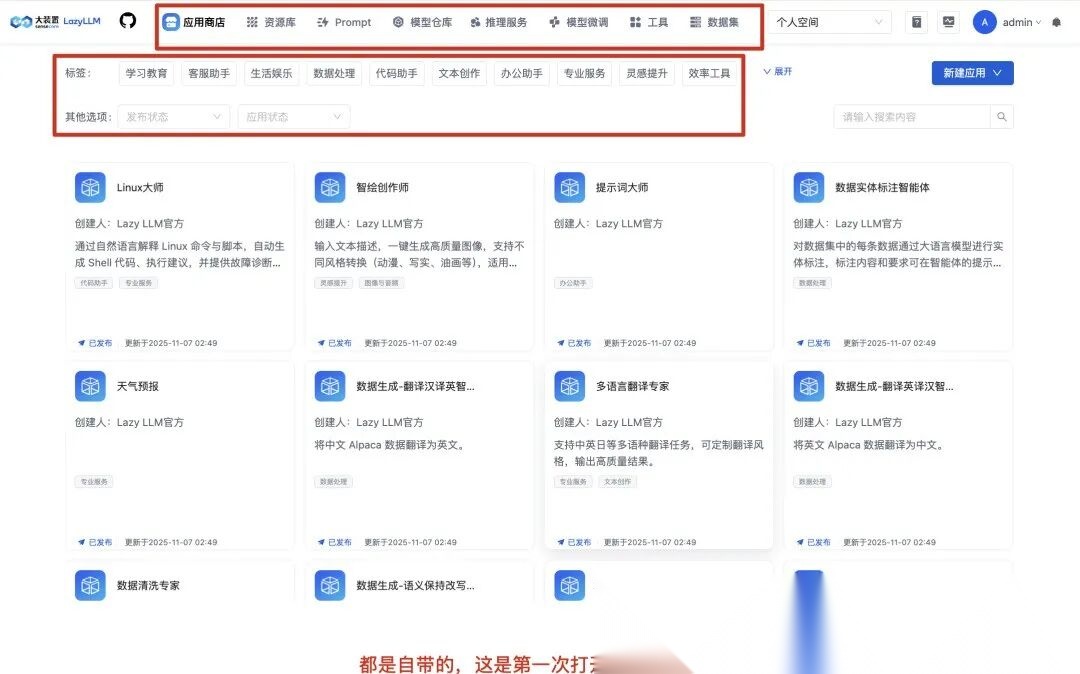Click 已发布 status on 天气预报 card
Viewport: 1080px width, 674px height.
[x=95, y=542]
